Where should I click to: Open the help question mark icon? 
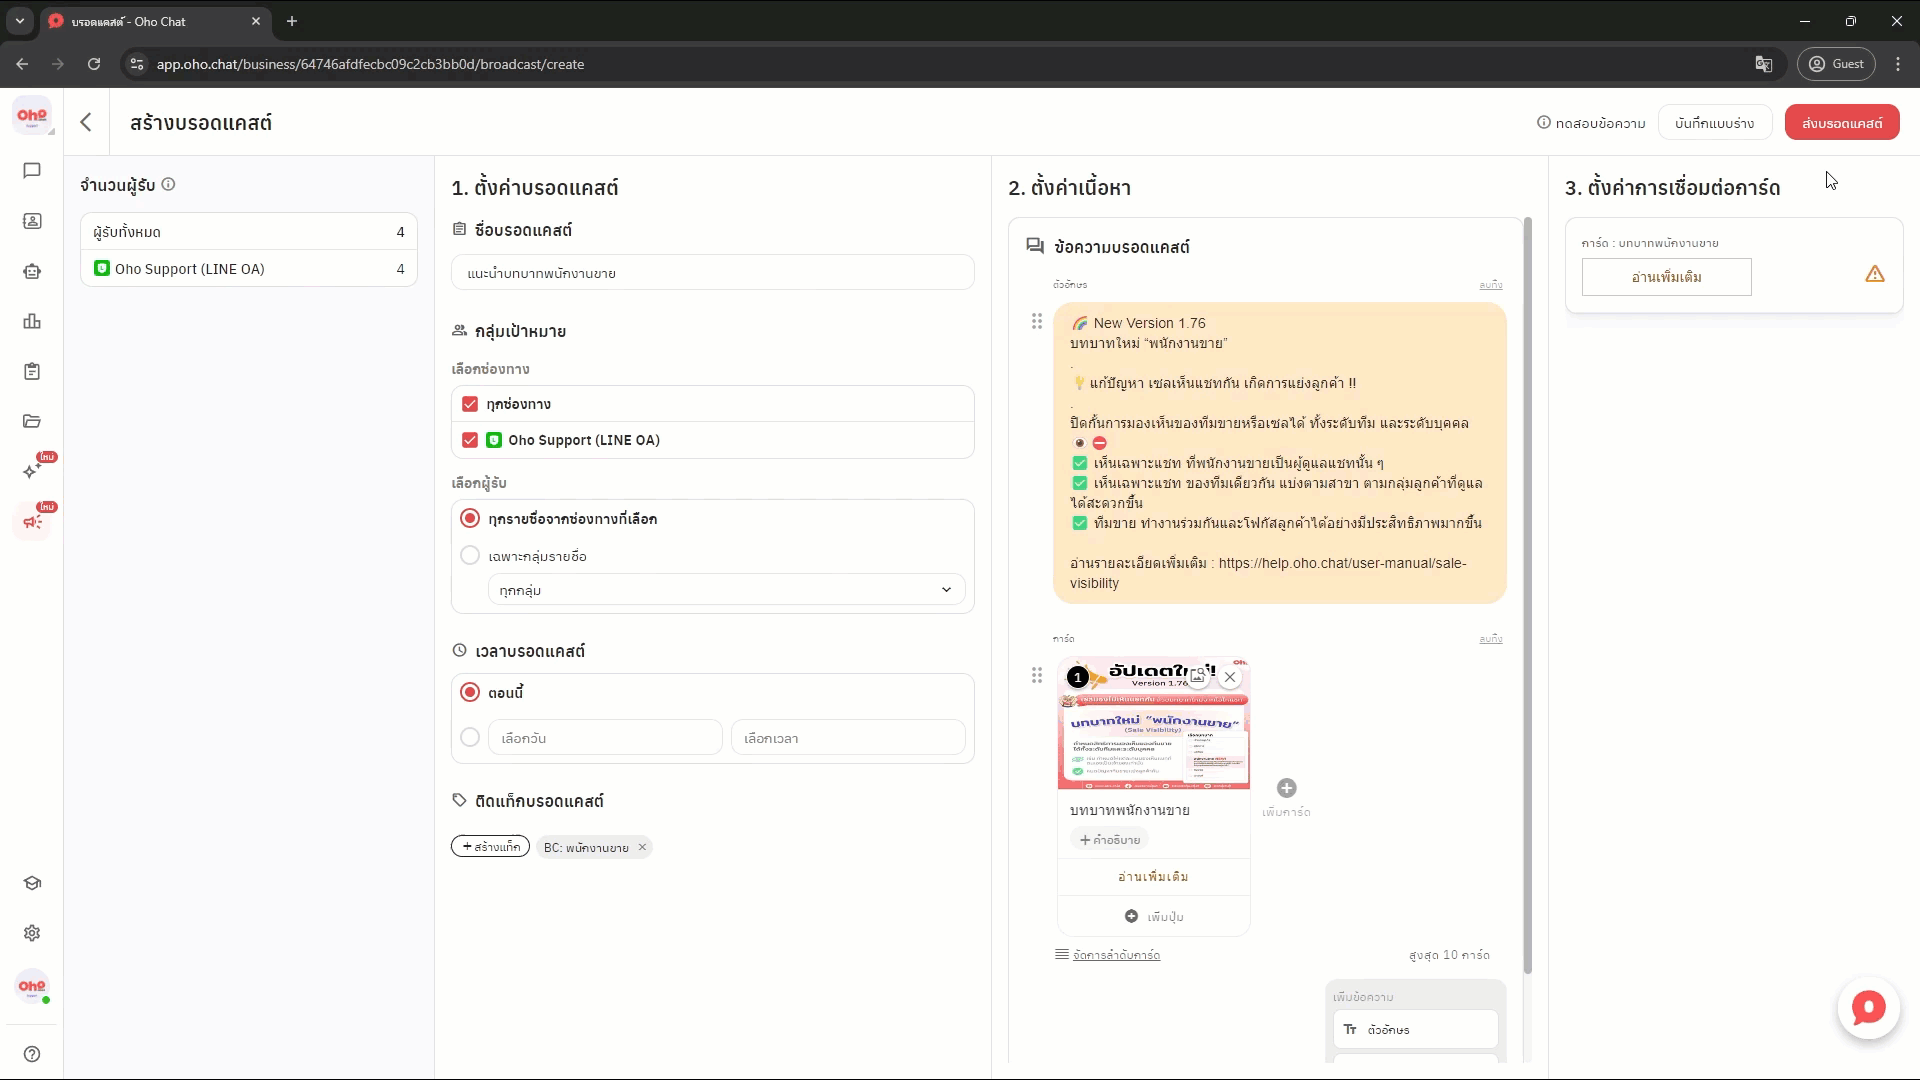[x=32, y=1054]
